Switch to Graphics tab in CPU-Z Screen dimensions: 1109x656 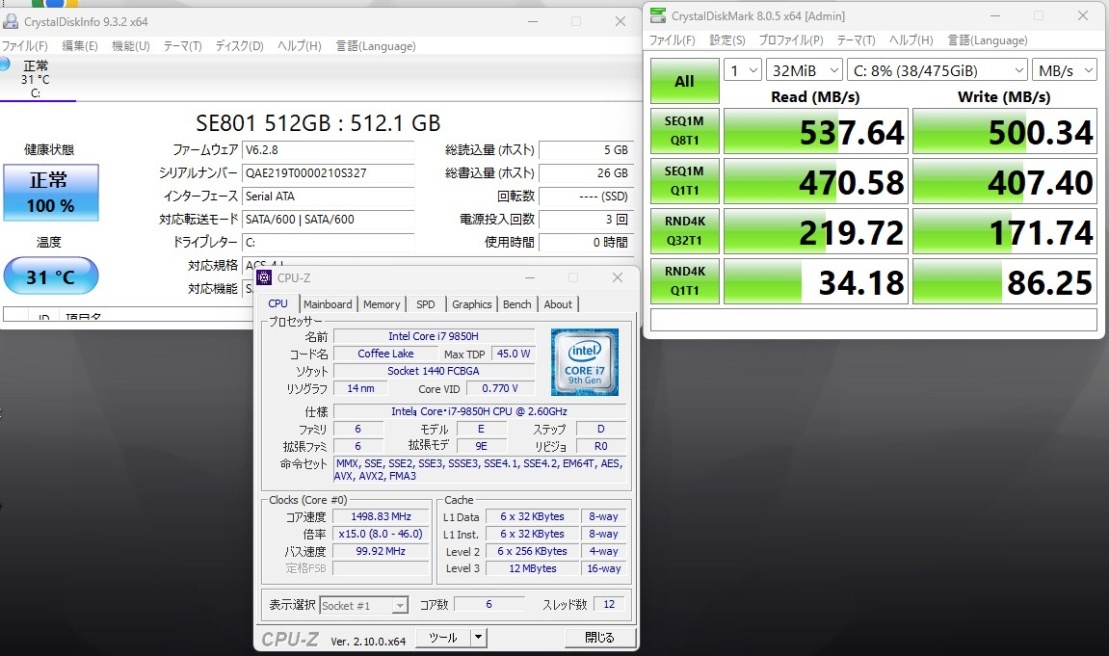coord(472,304)
